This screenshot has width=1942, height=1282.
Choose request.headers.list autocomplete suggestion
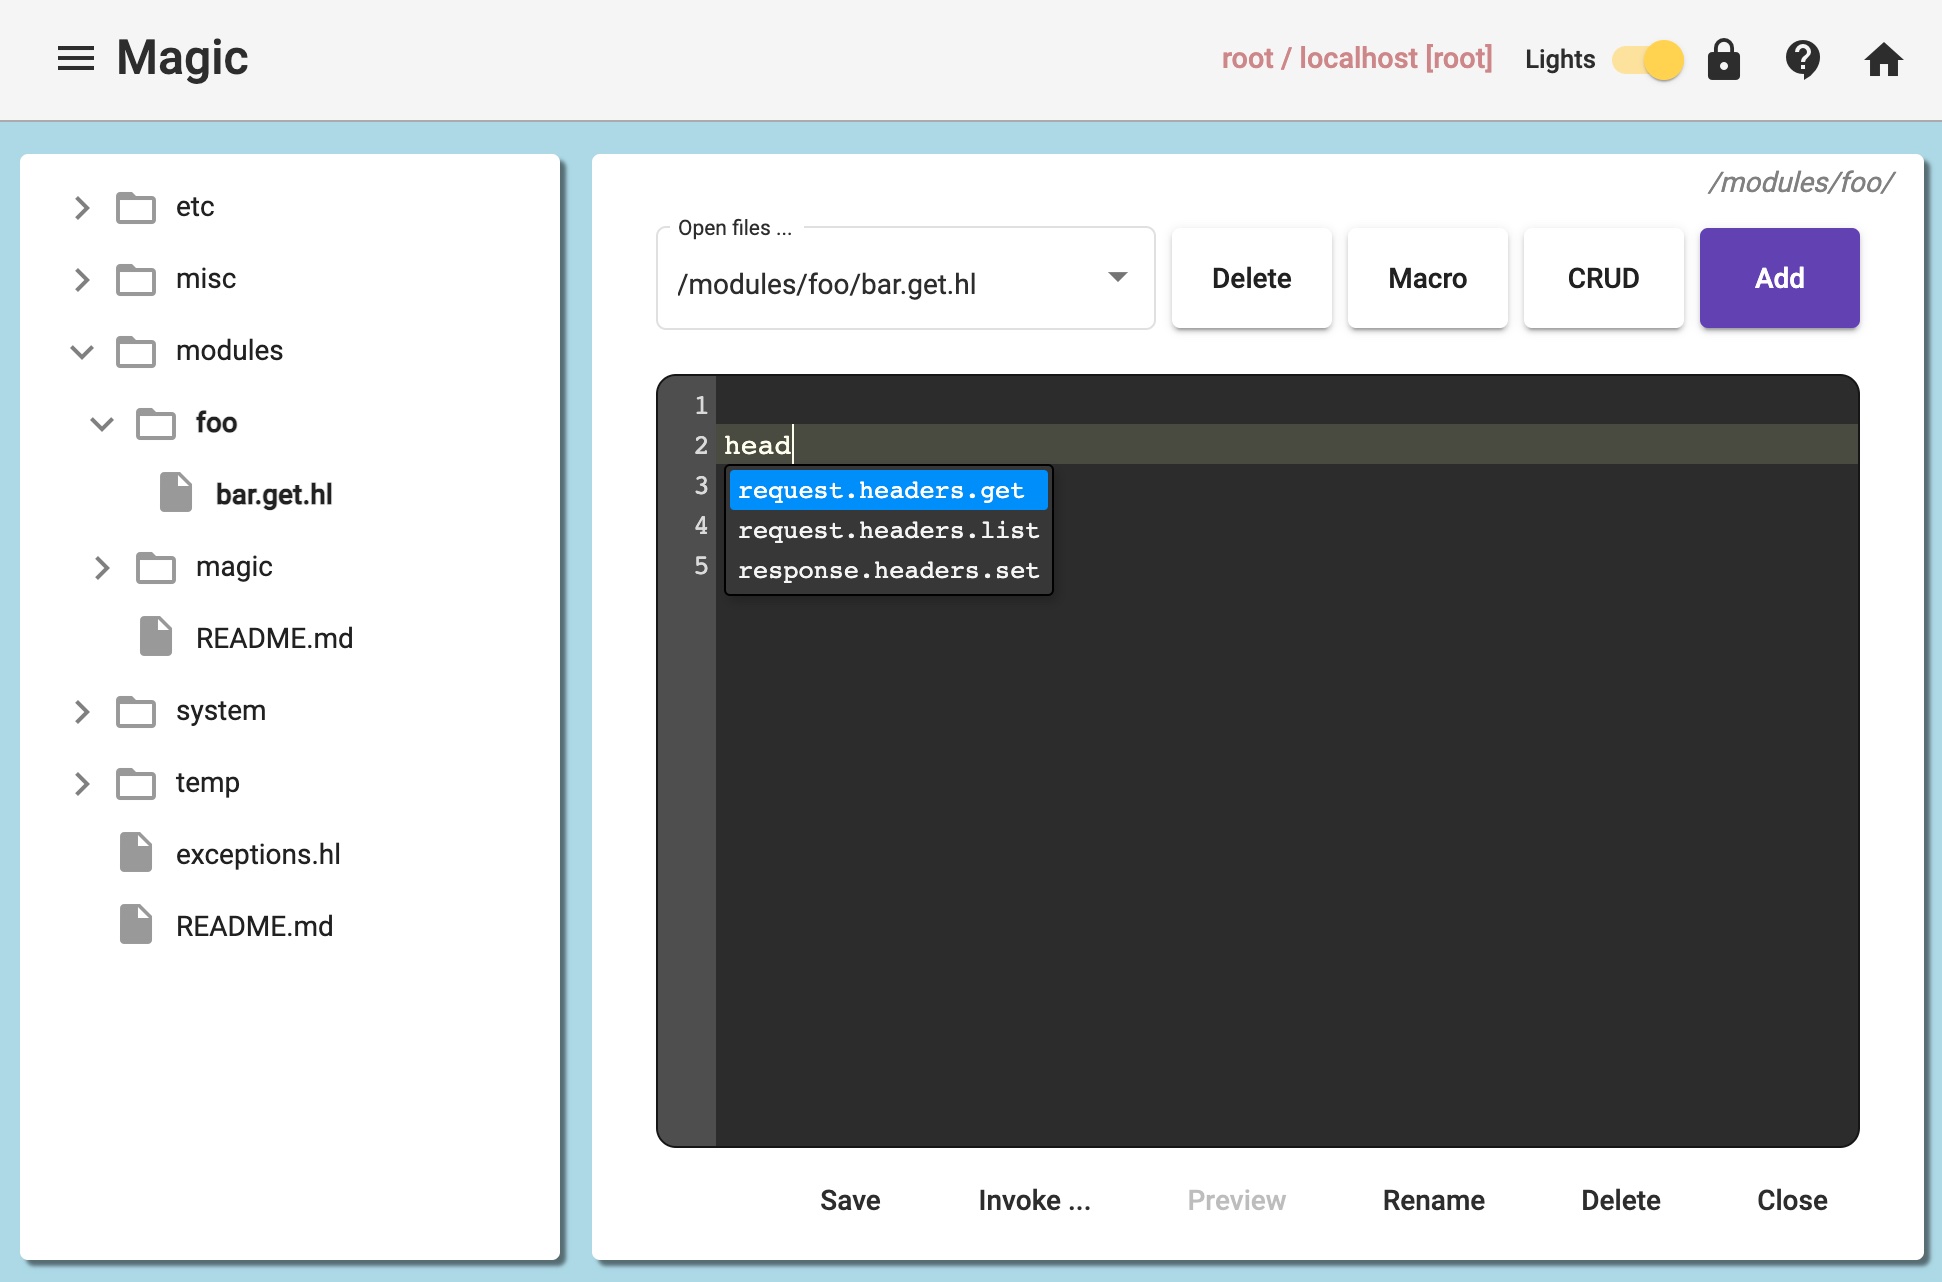pyautogui.click(x=888, y=530)
